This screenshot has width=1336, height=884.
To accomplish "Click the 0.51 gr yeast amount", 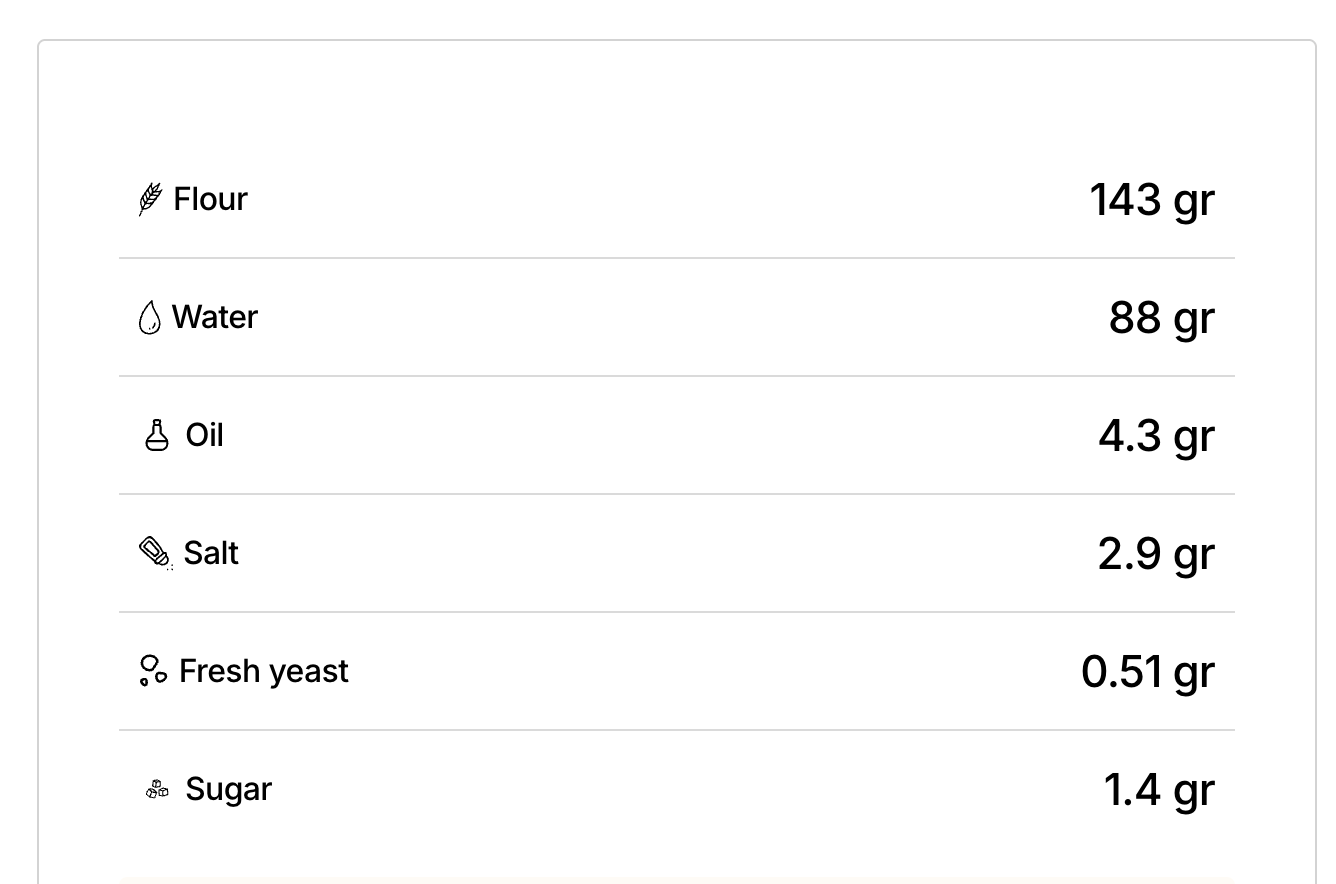I will point(1148,672).
